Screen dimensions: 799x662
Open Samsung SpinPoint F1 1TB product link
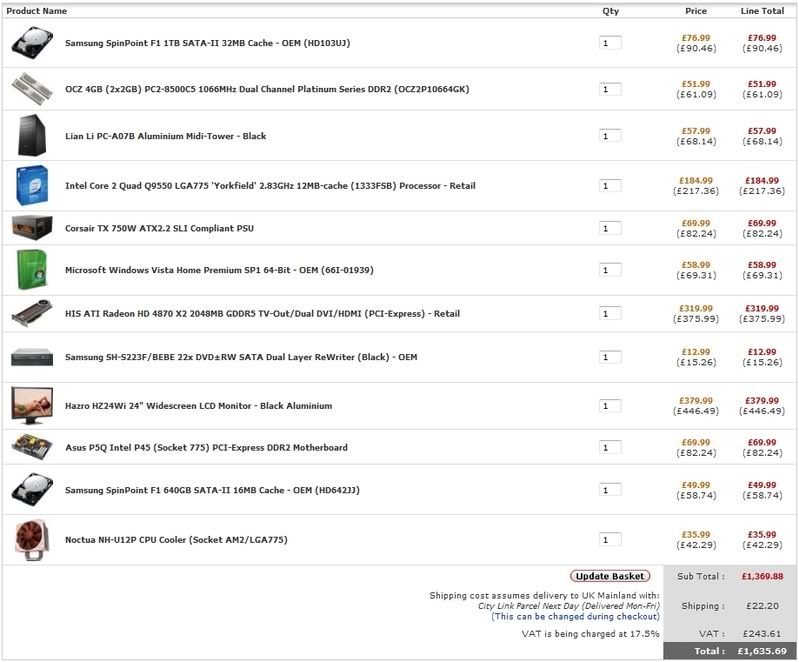(207, 43)
